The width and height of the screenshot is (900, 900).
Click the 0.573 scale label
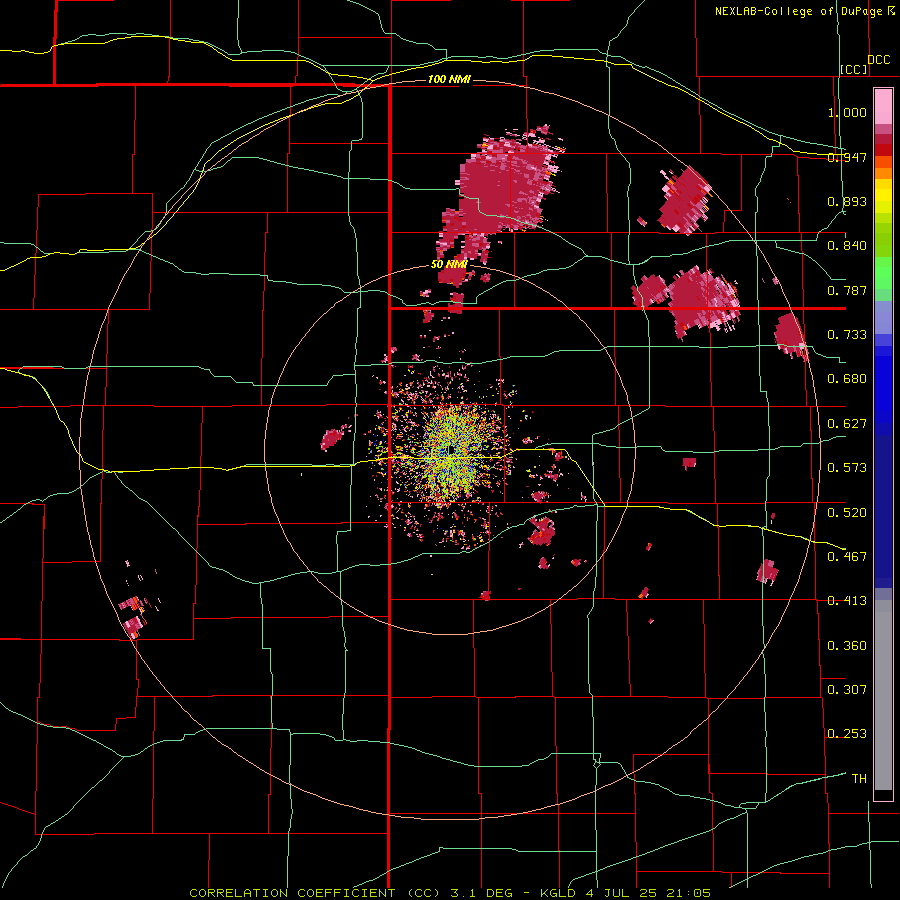pos(847,468)
